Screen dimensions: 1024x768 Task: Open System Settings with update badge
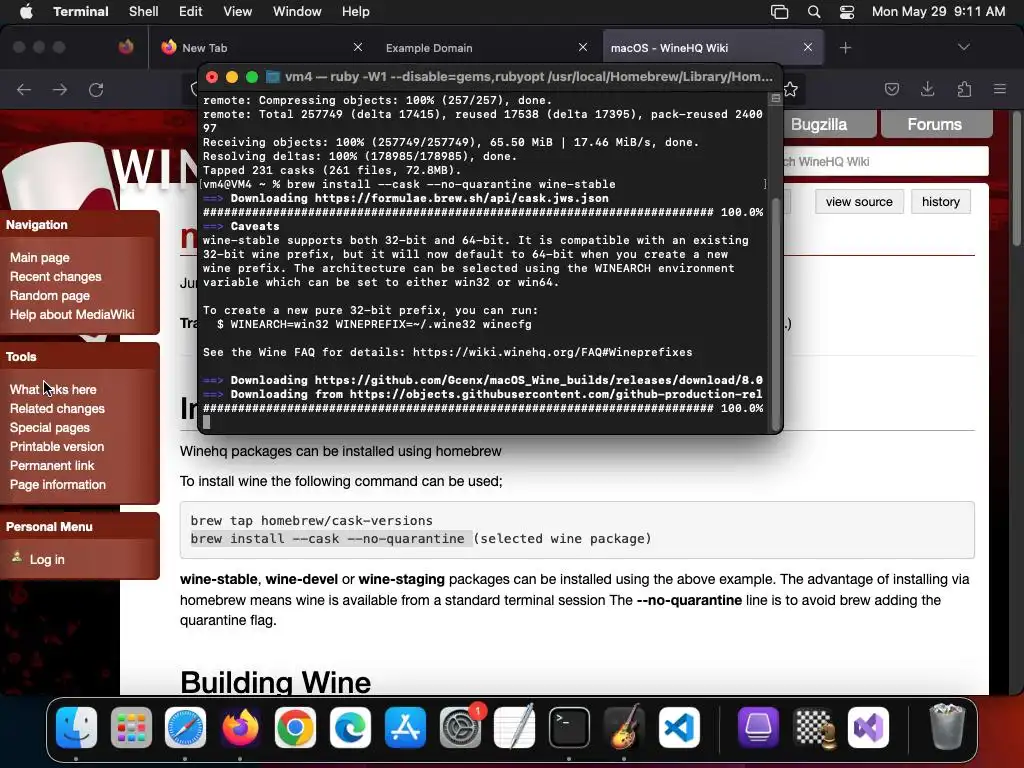coord(460,727)
